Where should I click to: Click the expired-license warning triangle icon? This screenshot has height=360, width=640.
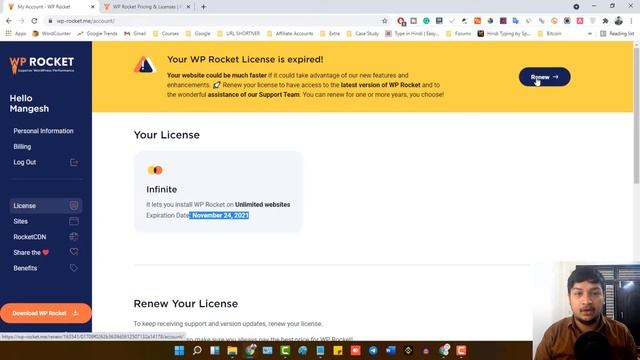(144, 65)
